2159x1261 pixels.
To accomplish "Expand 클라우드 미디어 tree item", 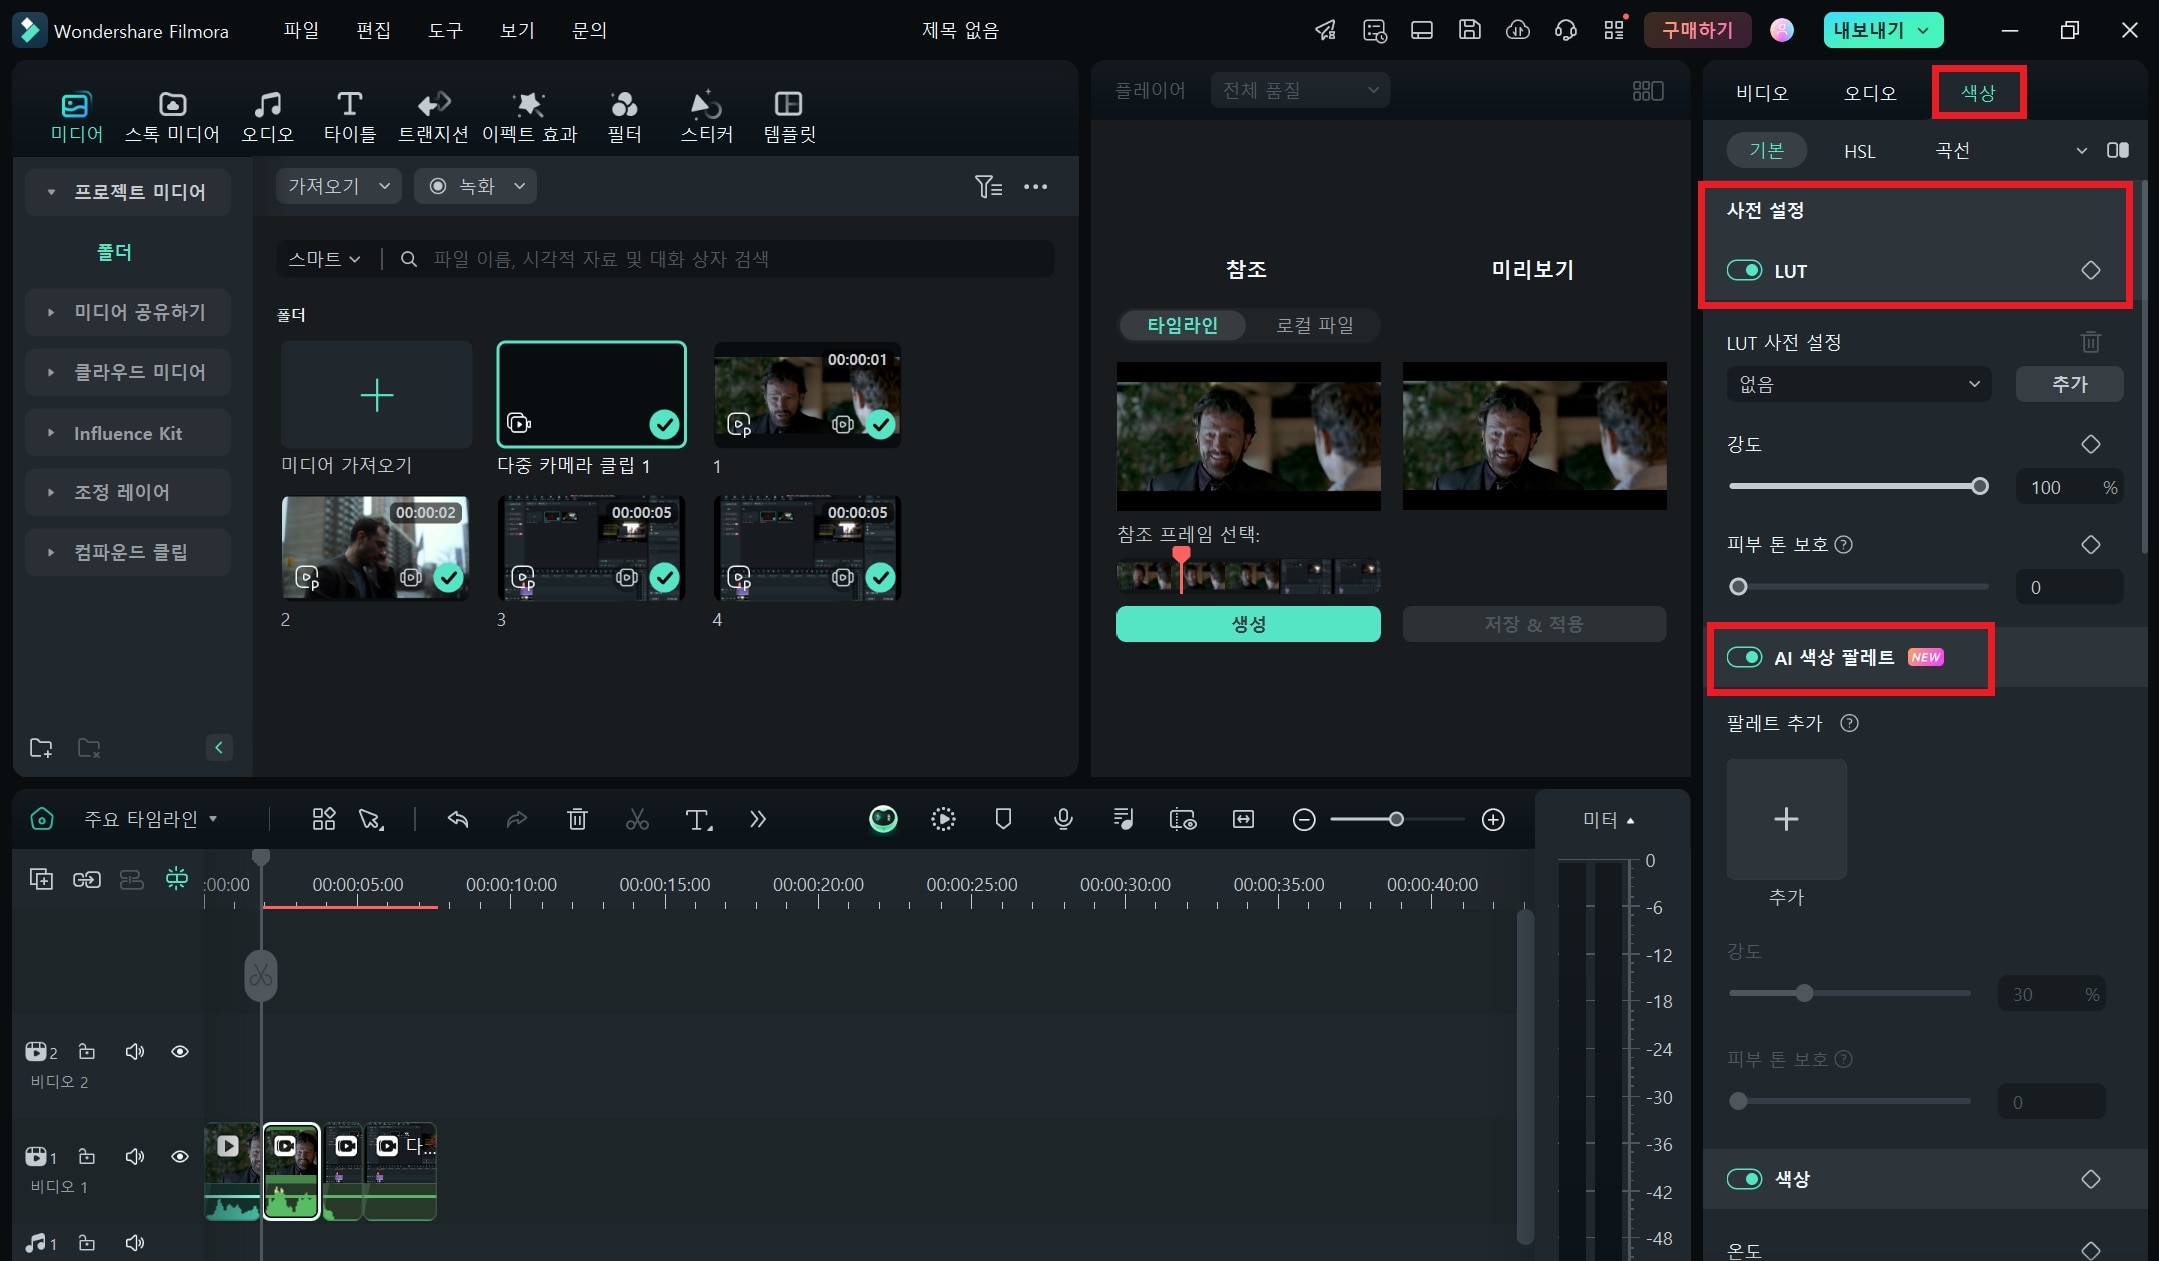I will 128,372.
